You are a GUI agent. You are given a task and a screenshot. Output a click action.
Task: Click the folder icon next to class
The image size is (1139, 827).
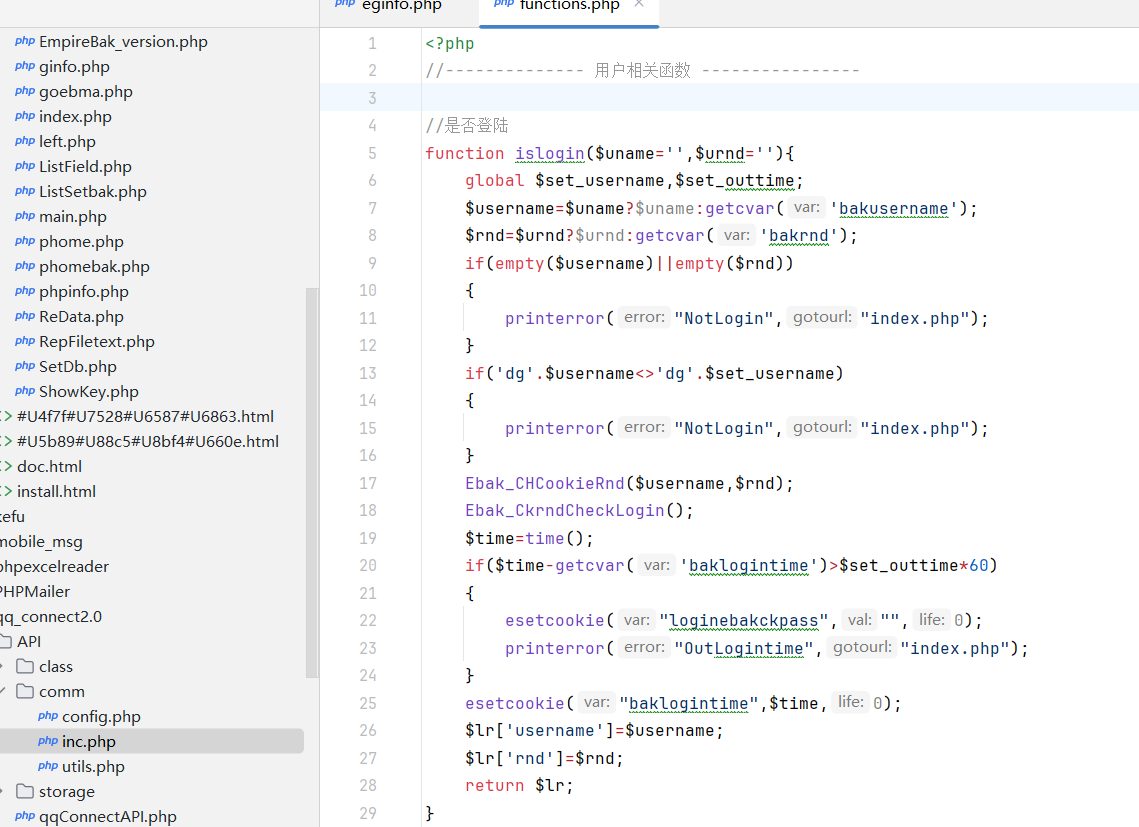click(x=25, y=667)
